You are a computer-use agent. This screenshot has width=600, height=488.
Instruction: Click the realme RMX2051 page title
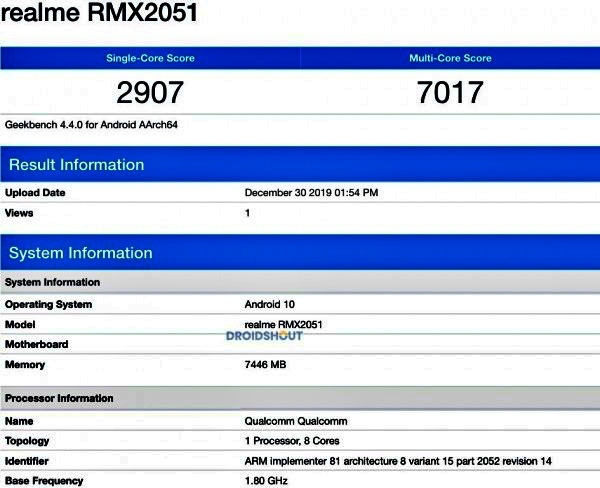click(99, 11)
